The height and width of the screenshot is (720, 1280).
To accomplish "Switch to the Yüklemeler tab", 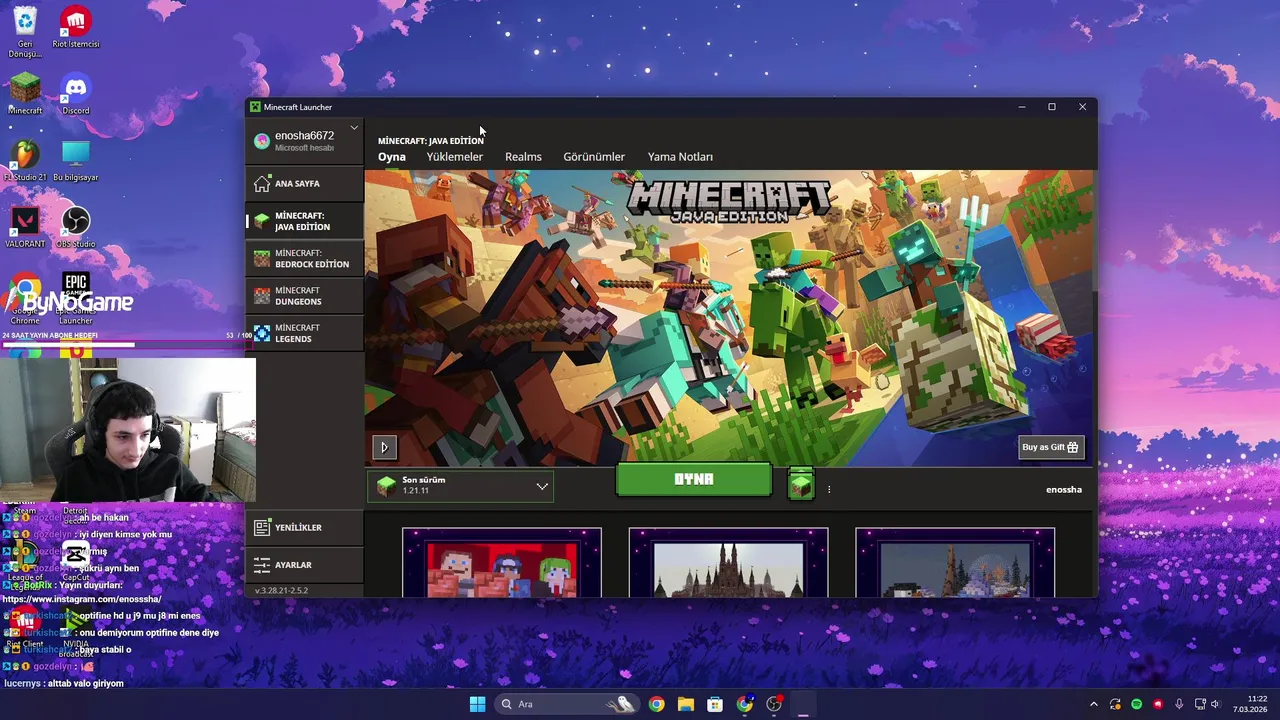I will (x=455, y=157).
